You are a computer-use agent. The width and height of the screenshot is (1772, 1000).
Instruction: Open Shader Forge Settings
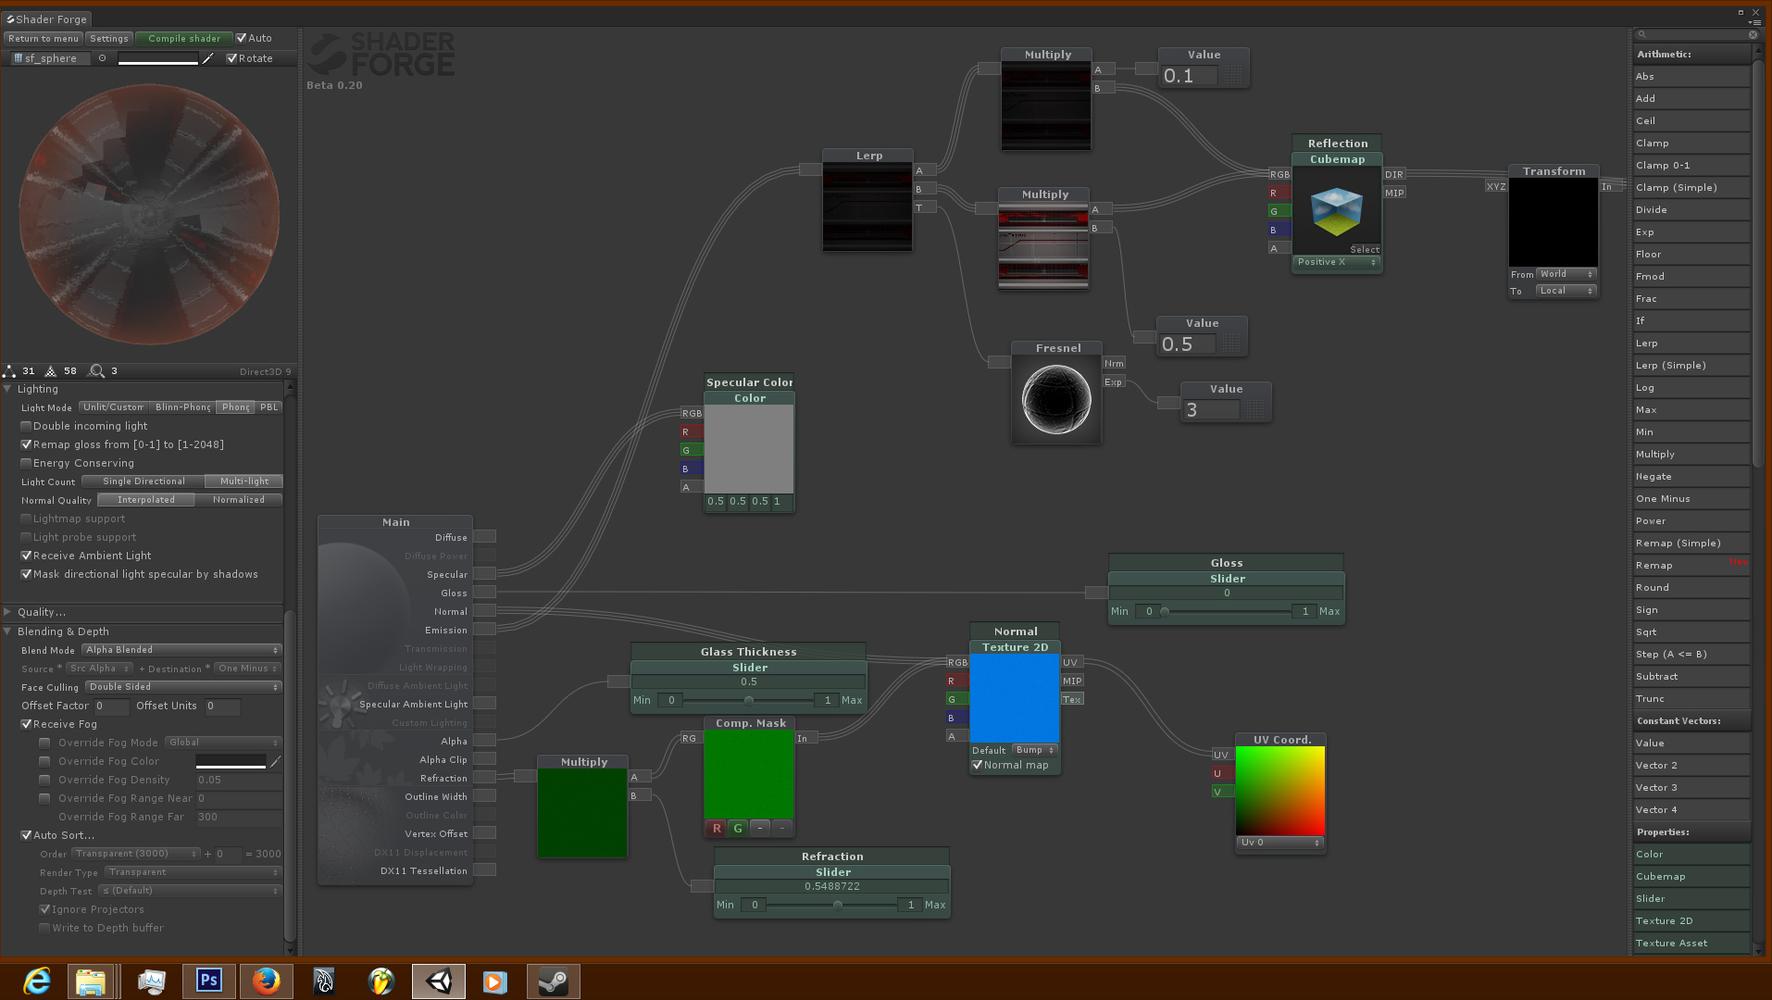[x=109, y=38]
